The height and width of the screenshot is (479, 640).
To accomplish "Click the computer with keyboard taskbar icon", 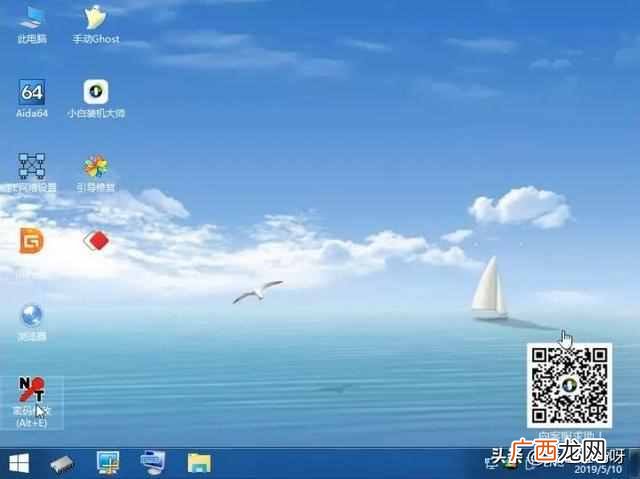I will click(x=153, y=463).
